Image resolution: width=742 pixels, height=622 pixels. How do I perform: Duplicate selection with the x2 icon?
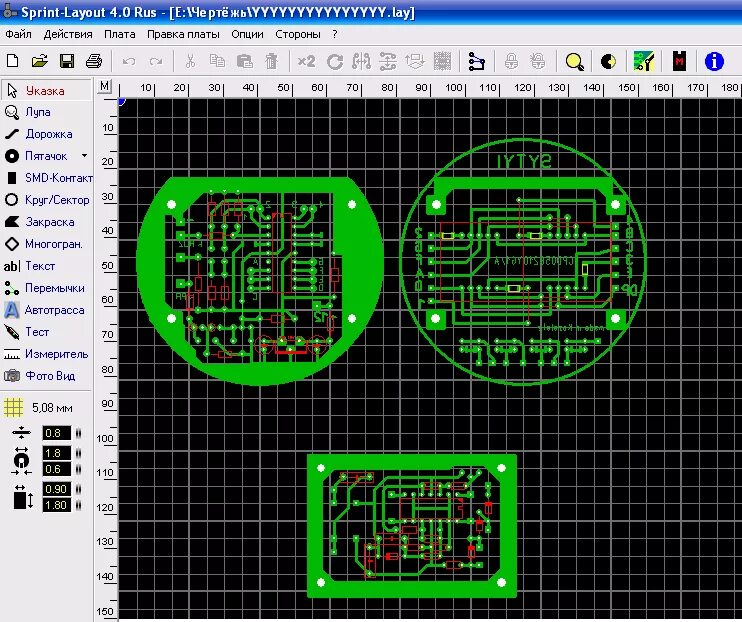point(306,62)
